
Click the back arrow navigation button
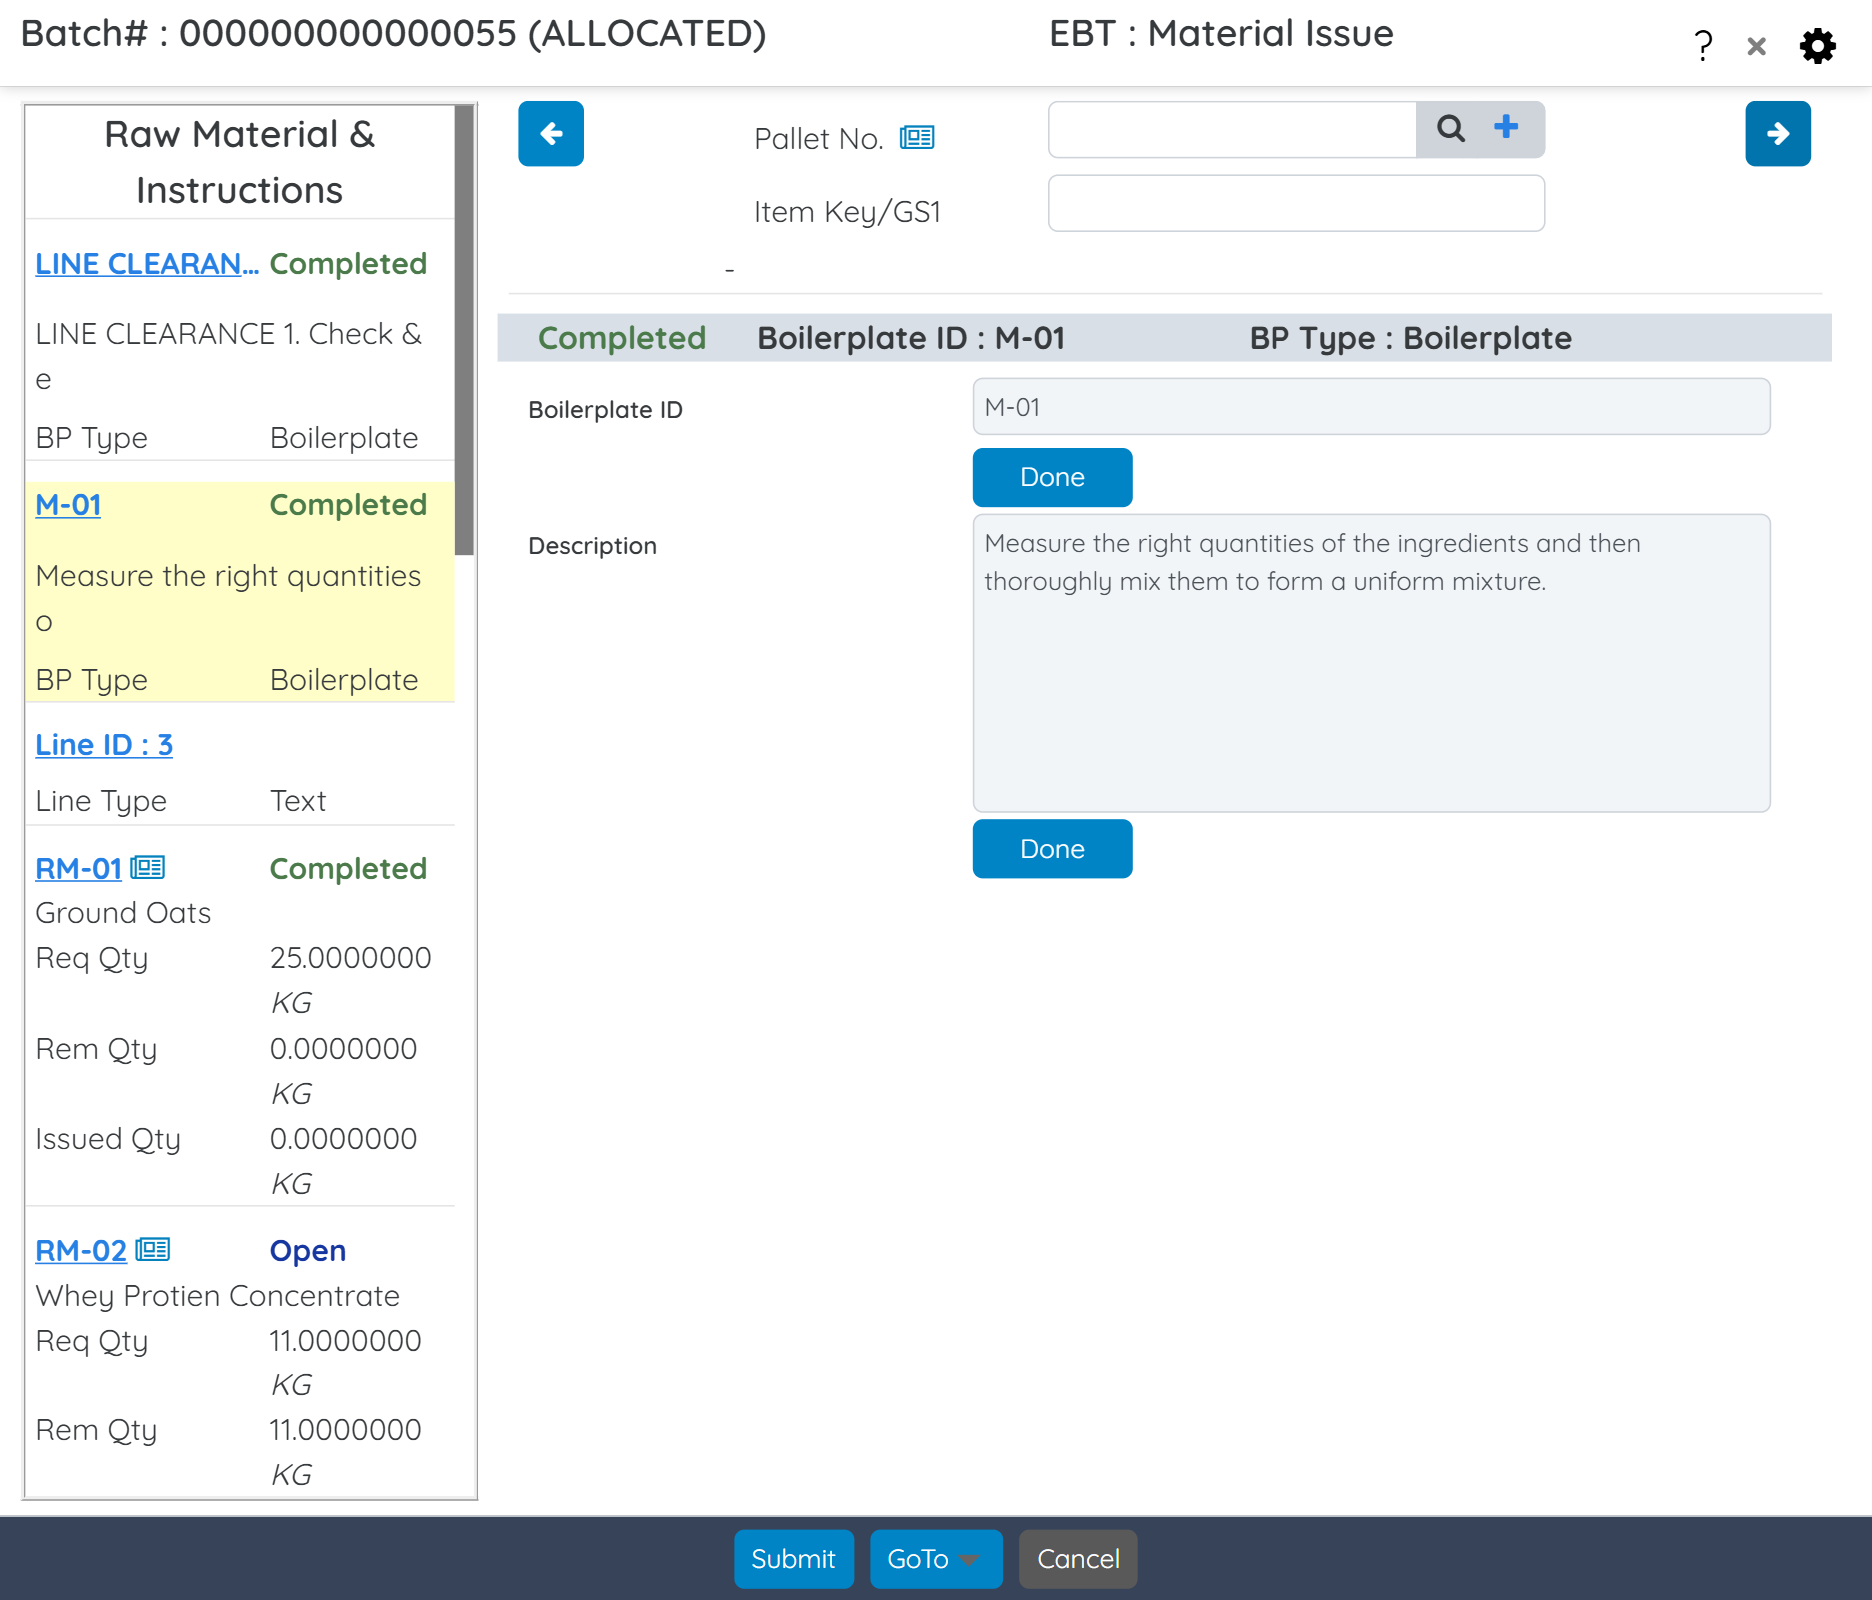[x=550, y=134]
